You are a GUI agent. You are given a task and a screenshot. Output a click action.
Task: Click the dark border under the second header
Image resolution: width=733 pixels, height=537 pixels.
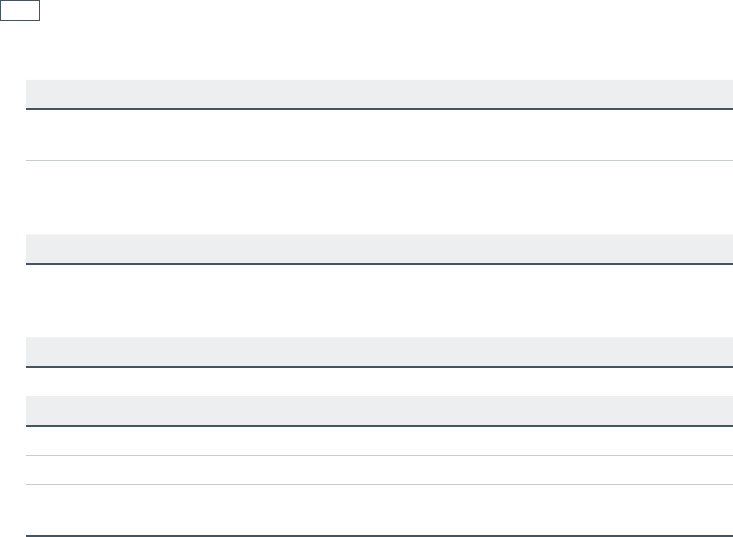tap(379, 264)
